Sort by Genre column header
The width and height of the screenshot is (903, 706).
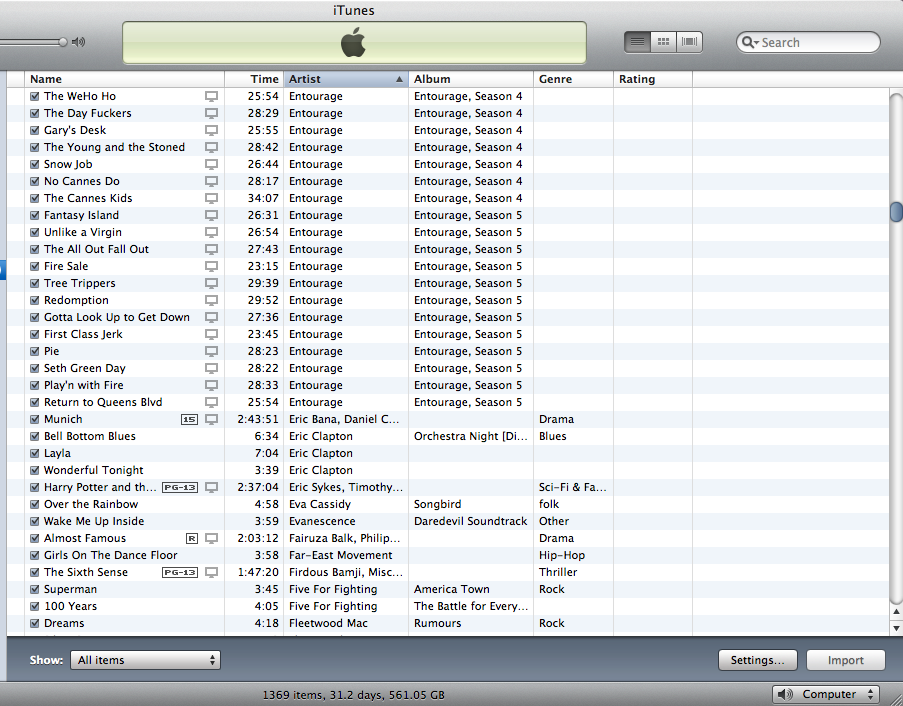click(x=574, y=79)
